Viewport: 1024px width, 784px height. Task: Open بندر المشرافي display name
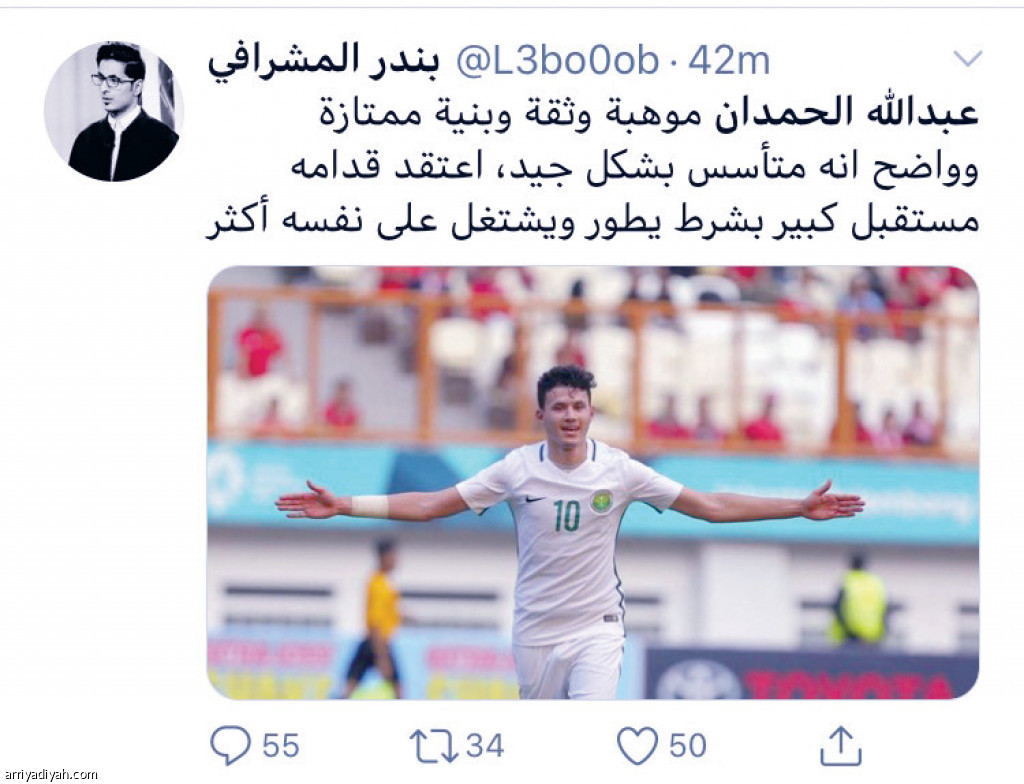323,60
